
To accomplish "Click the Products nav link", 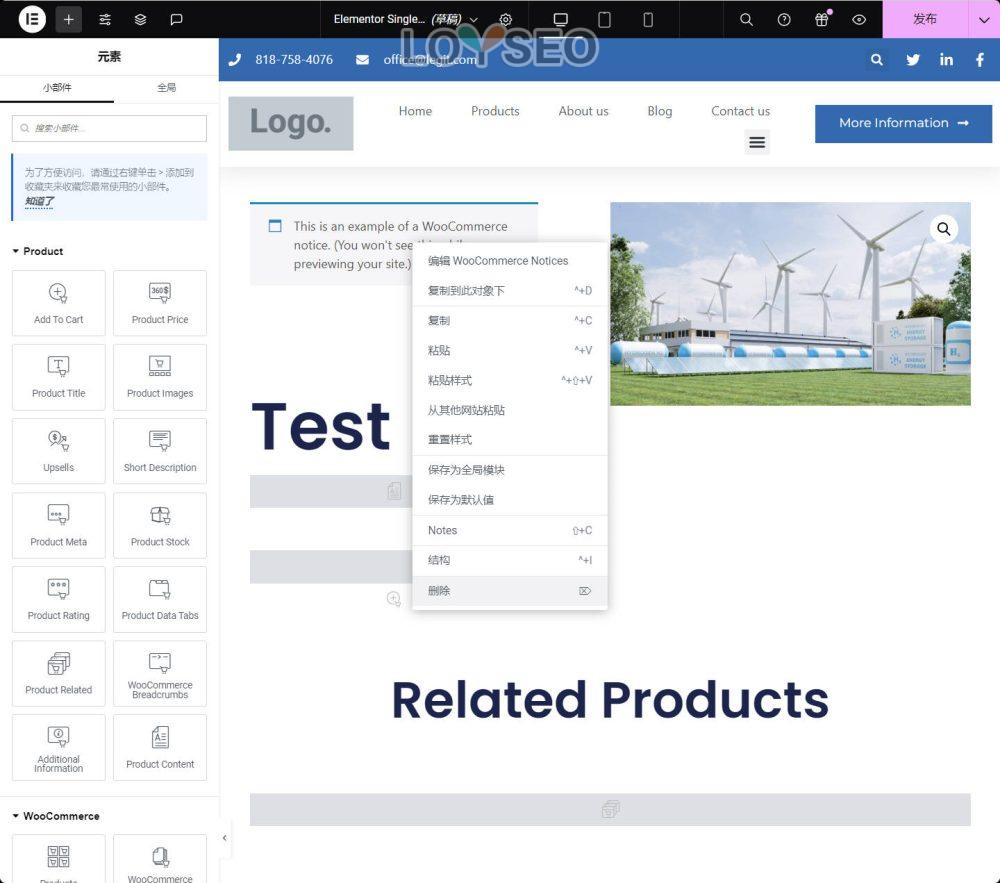I will [495, 111].
